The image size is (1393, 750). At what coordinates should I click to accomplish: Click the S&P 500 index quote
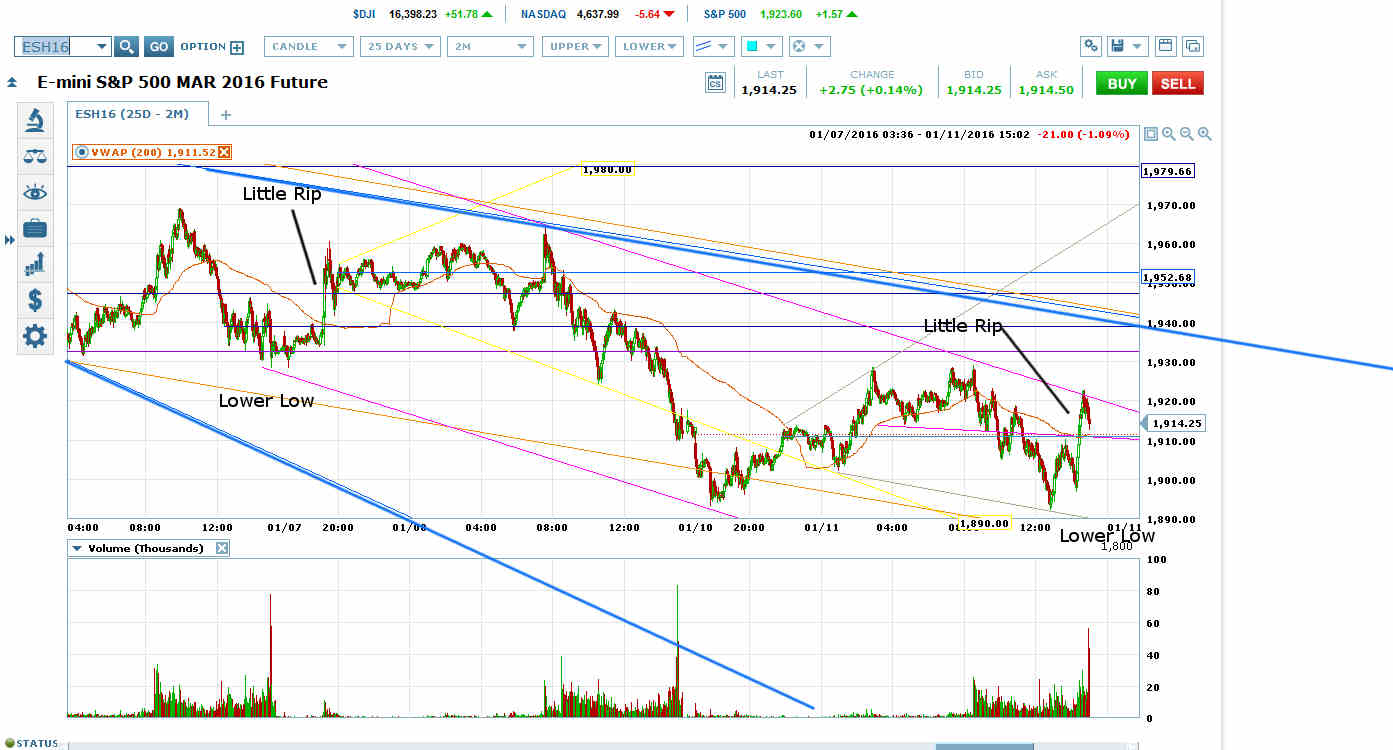click(x=779, y=14)
